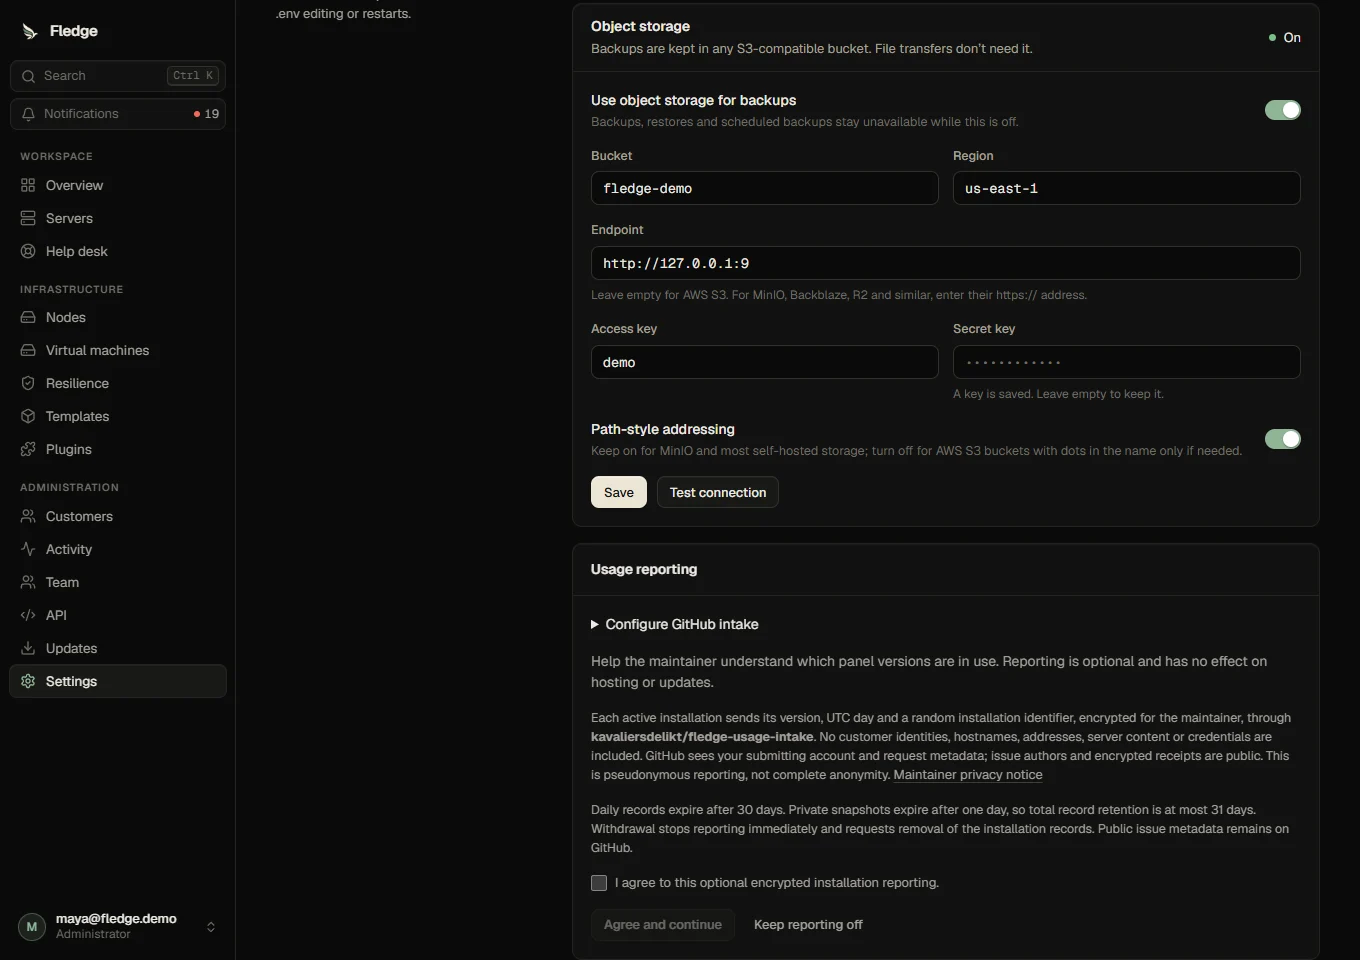Click into the Region field

point(1127,188)
